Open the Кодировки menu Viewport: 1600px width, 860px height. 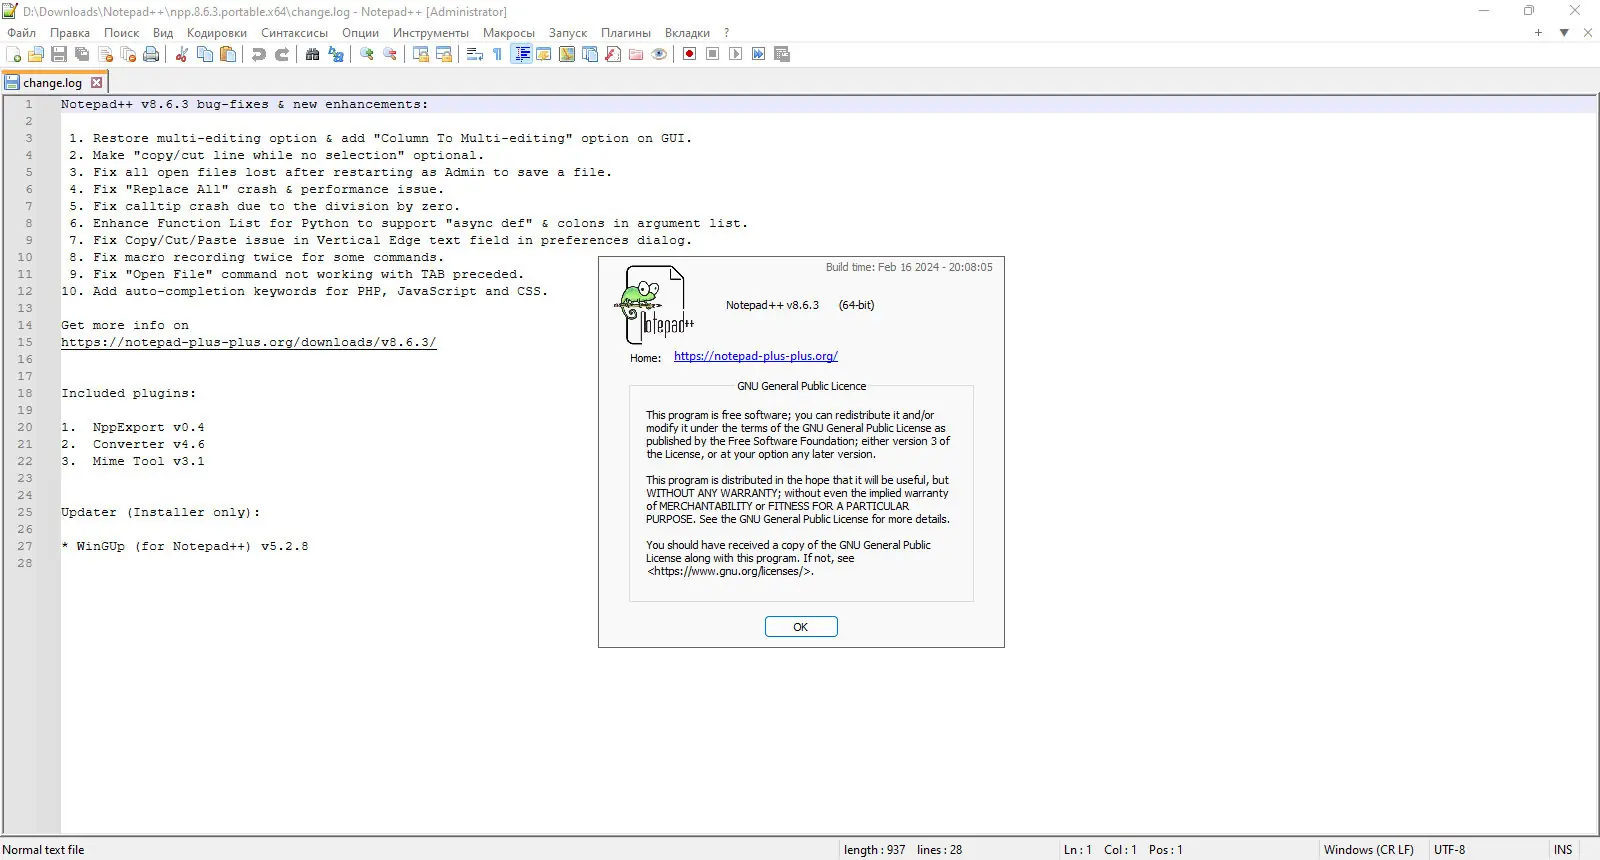(217, 33)
